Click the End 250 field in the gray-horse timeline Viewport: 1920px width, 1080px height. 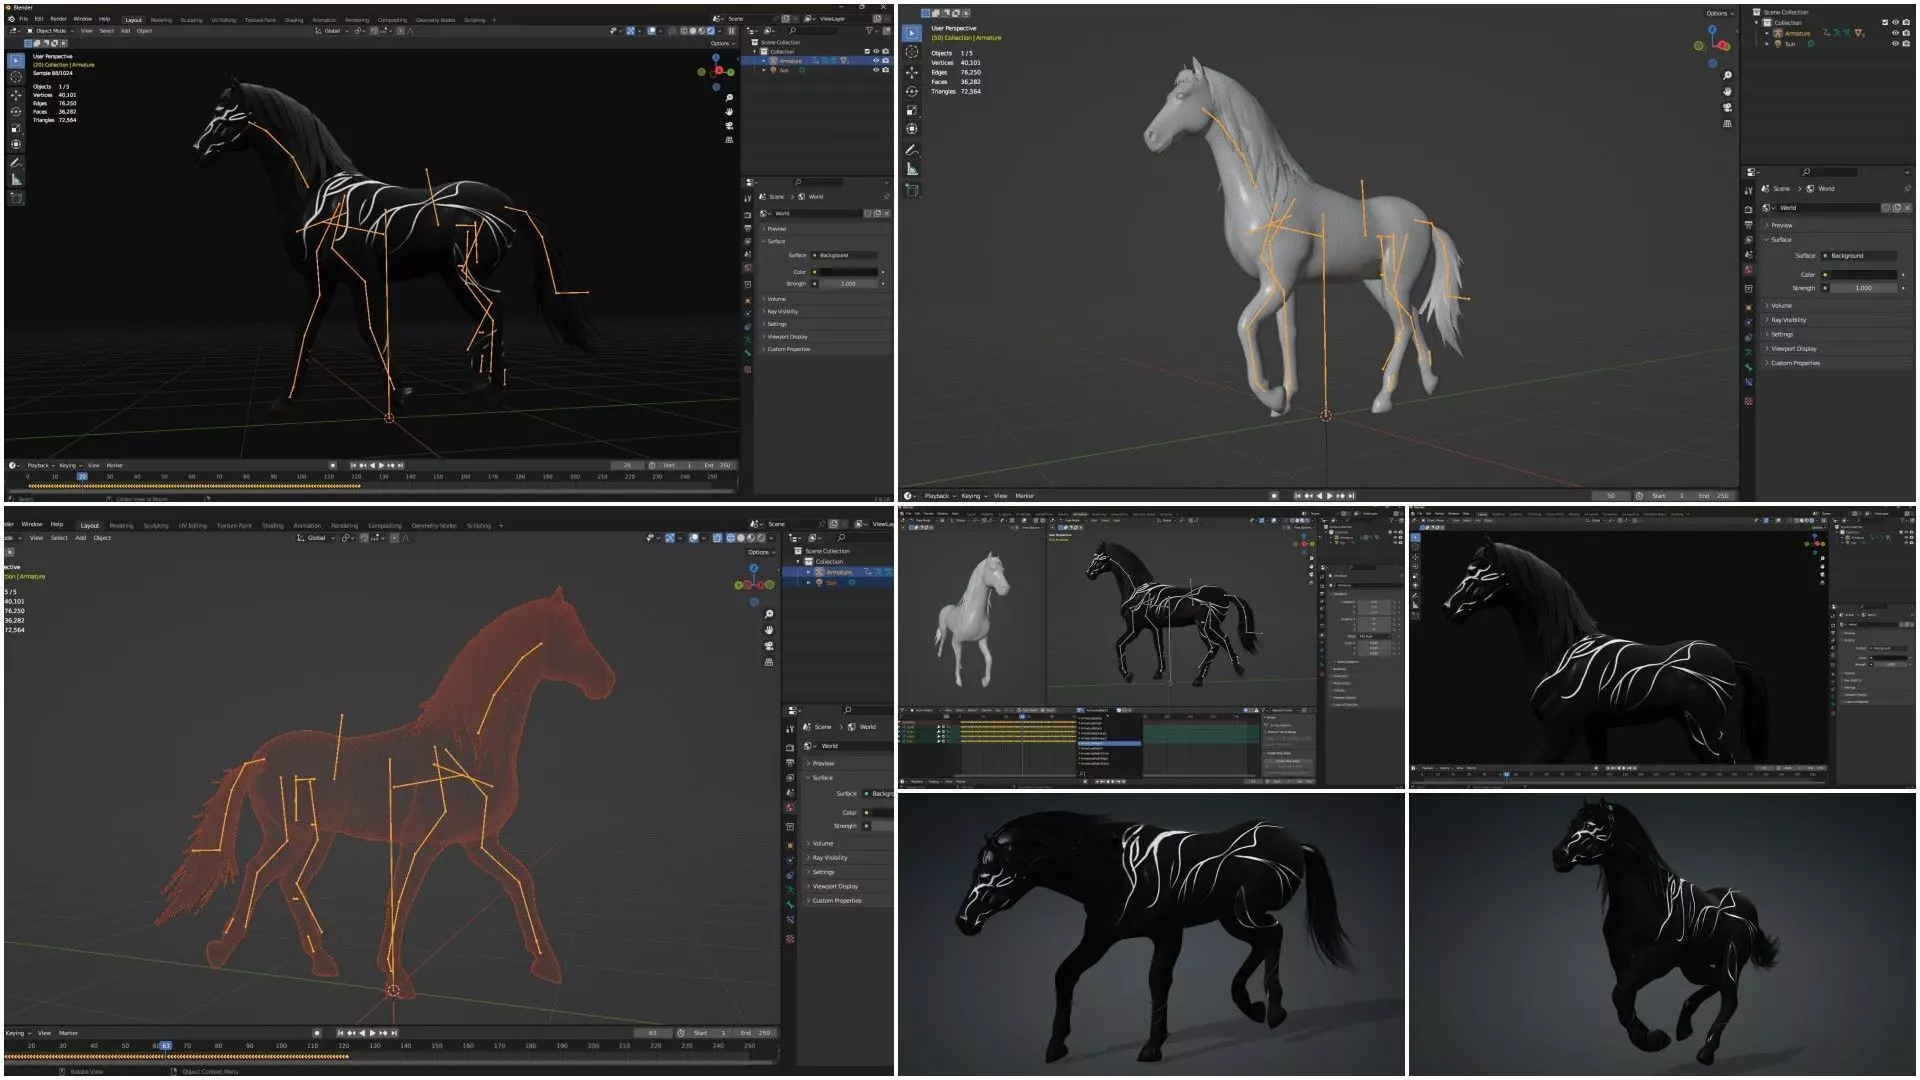[x=1715, y=496]
